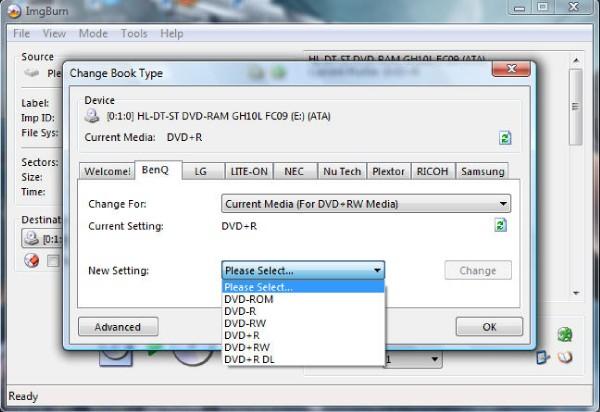Switch to the NEC tab
600x412 pixels.
pos(295,171)
